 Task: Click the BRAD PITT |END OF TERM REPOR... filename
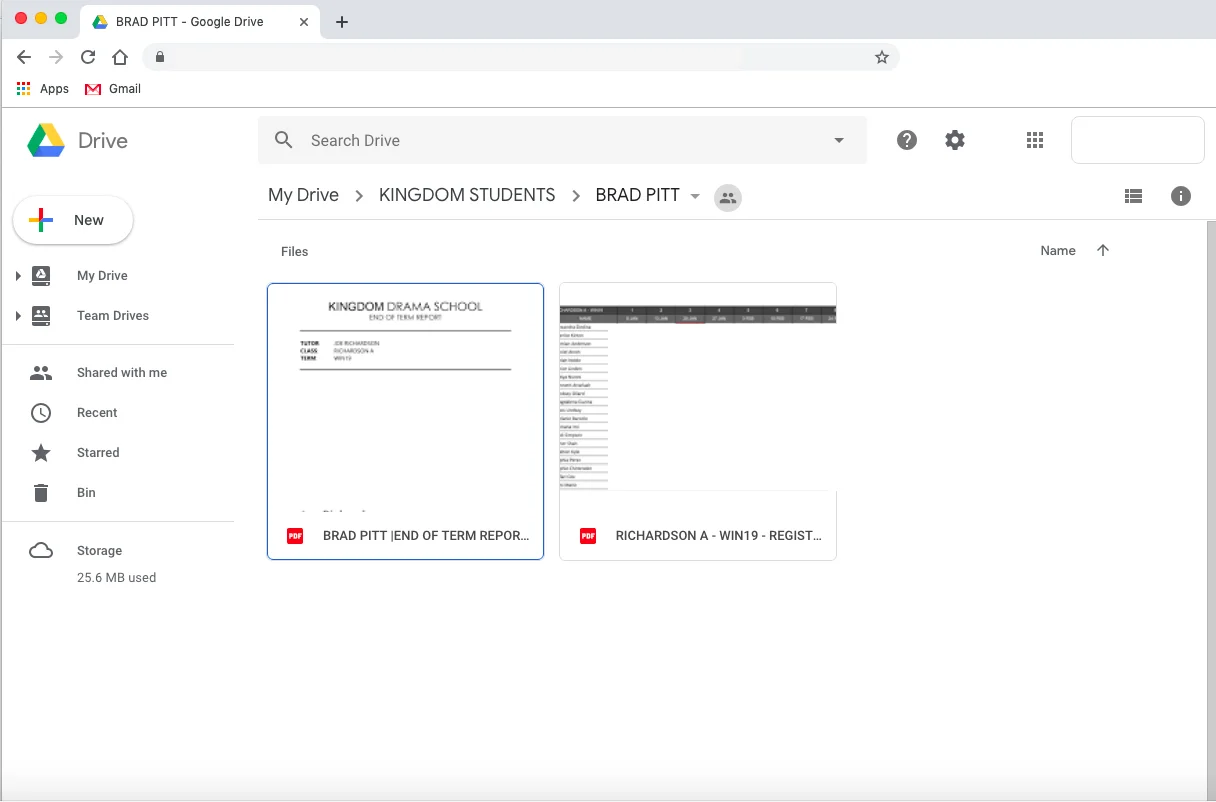pyautogui.click(x=426, y=536)
